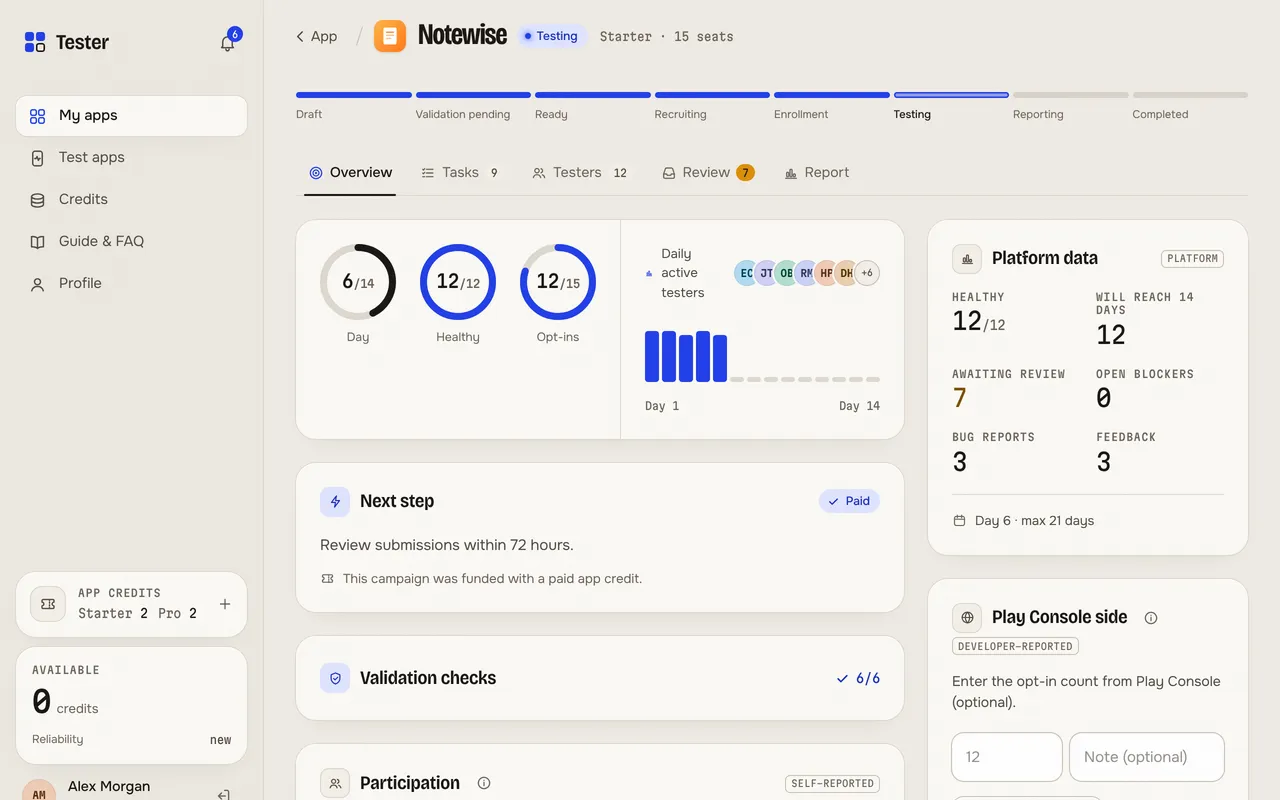Screen dimensions: 1280x800
Task: Show the +6 more testers
Action: [867, 273]
